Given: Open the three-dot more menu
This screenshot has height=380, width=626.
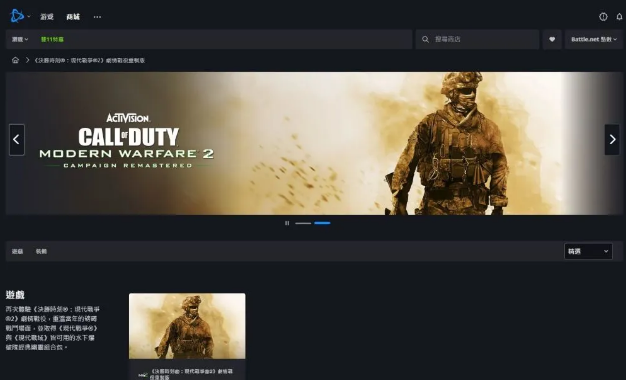Looking at the screenshot, I should click(x=97, y=17).
